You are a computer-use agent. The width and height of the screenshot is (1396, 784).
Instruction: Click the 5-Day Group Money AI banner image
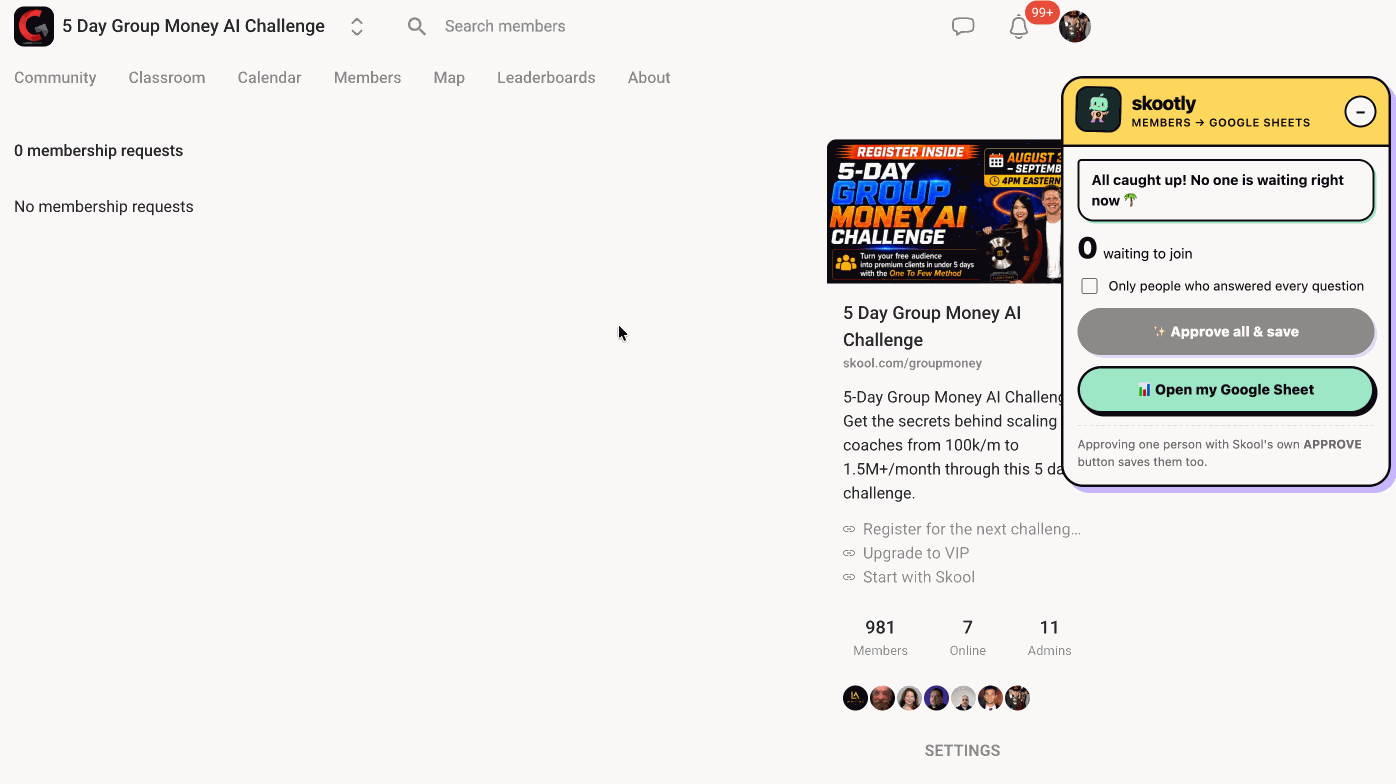[944, 211]
